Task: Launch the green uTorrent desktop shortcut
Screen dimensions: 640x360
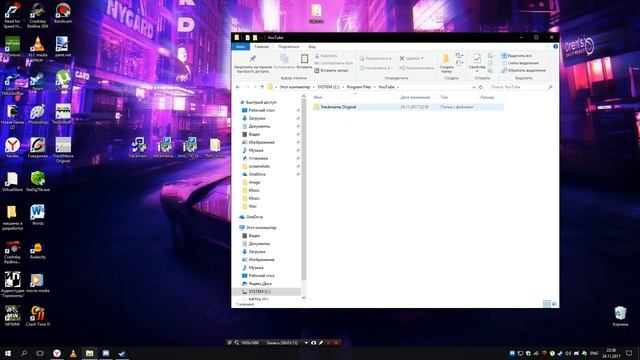Action: 63,78
